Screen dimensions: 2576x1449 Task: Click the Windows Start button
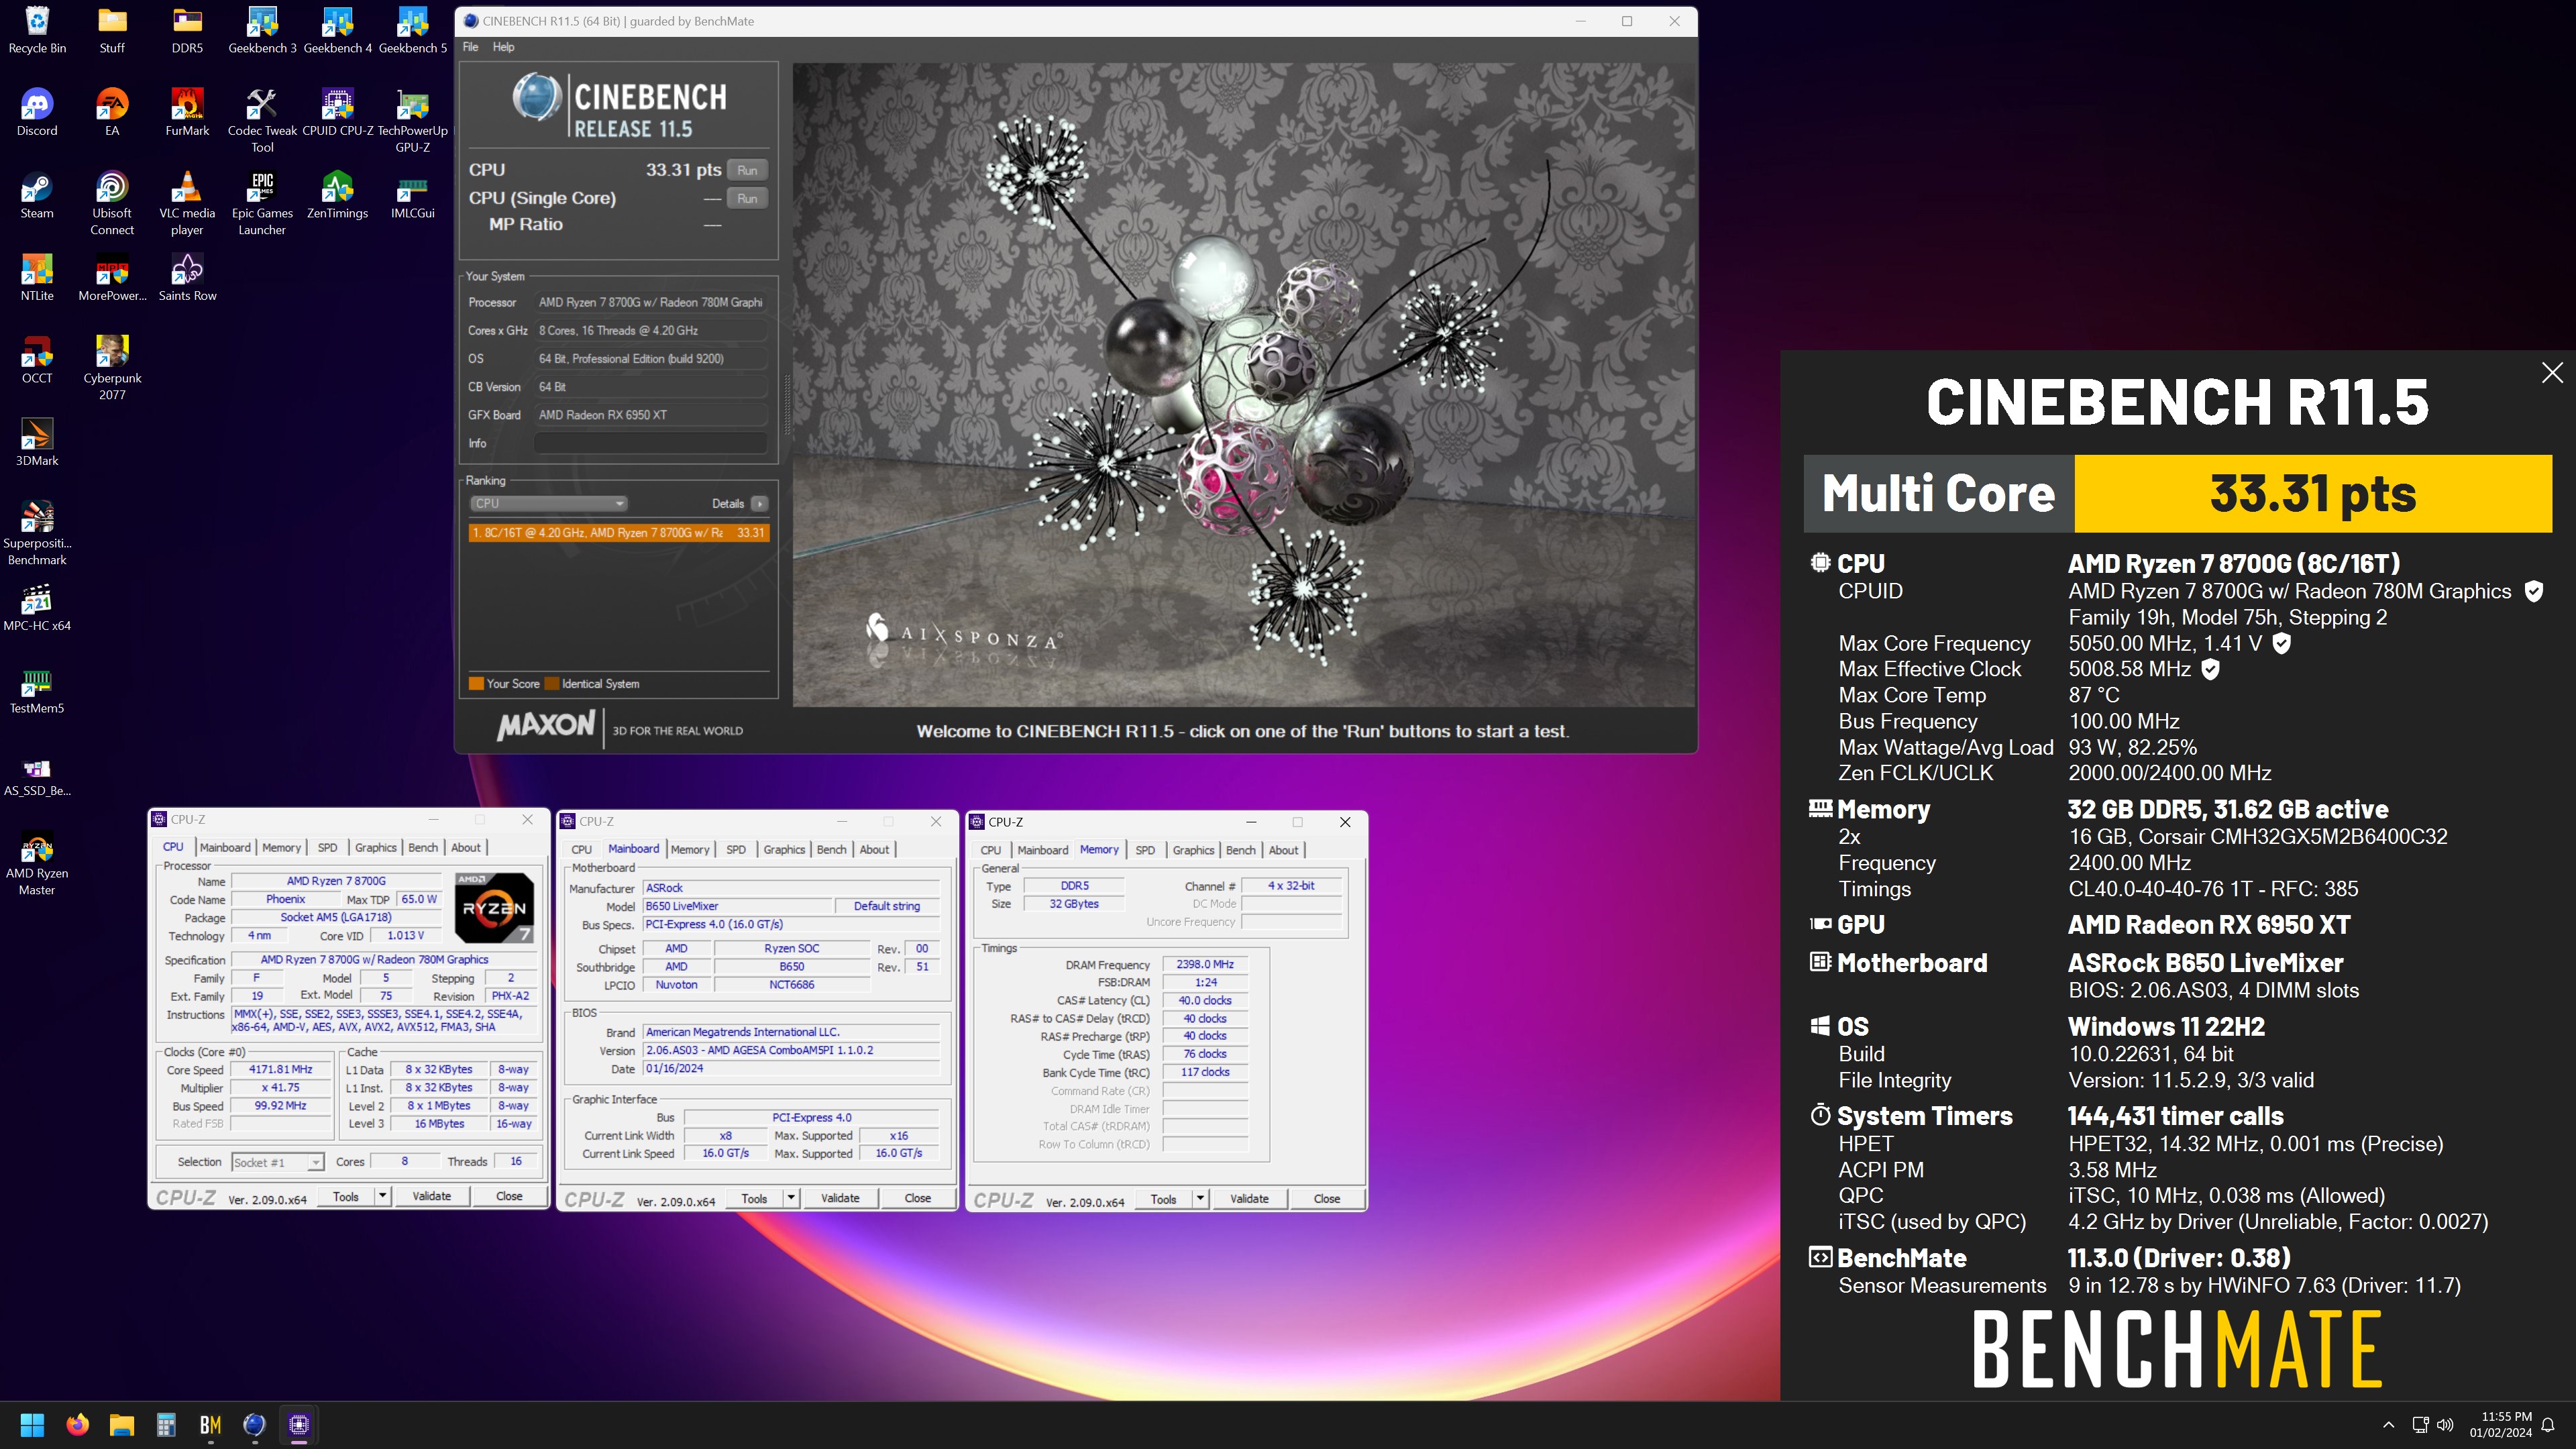tap(32, 1424)
